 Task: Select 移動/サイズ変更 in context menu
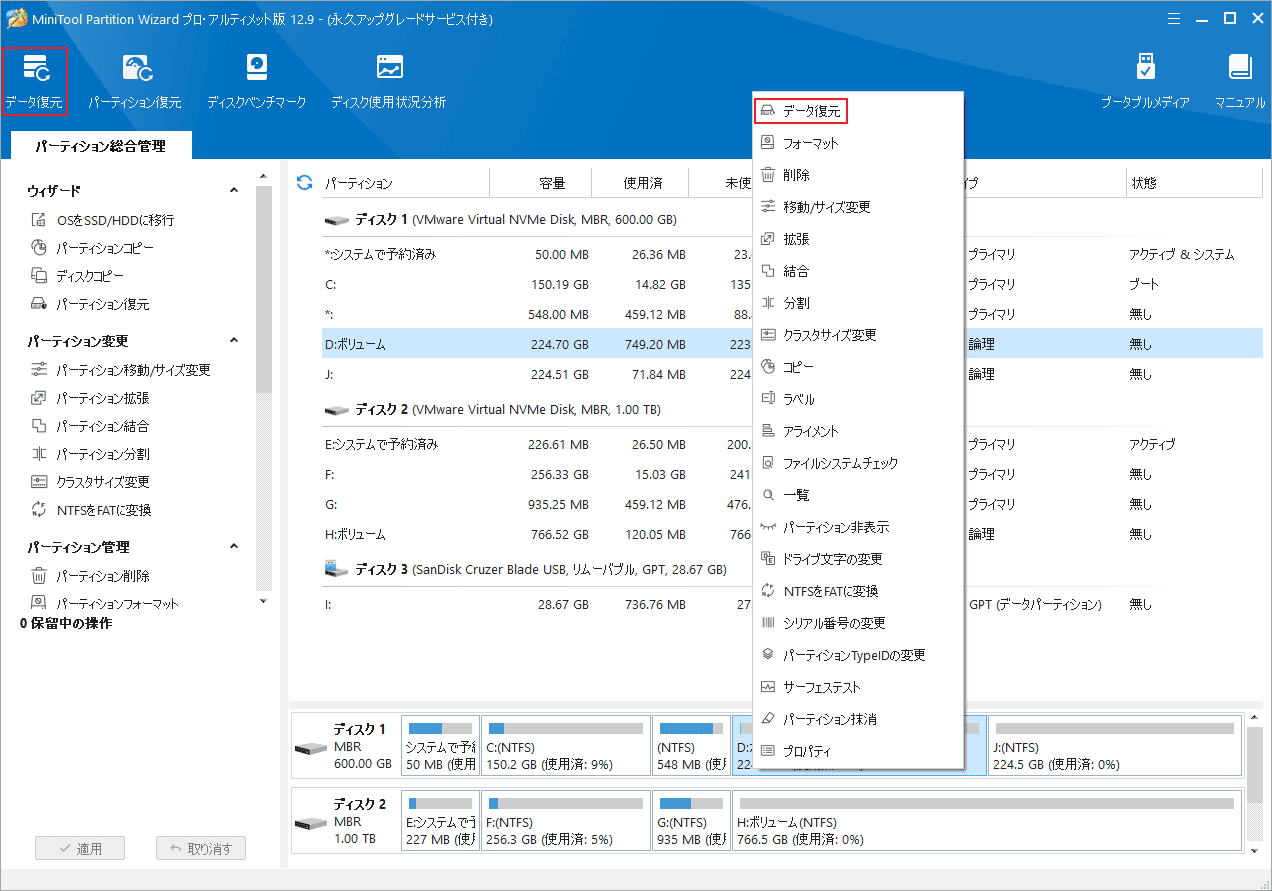(858, 207)
